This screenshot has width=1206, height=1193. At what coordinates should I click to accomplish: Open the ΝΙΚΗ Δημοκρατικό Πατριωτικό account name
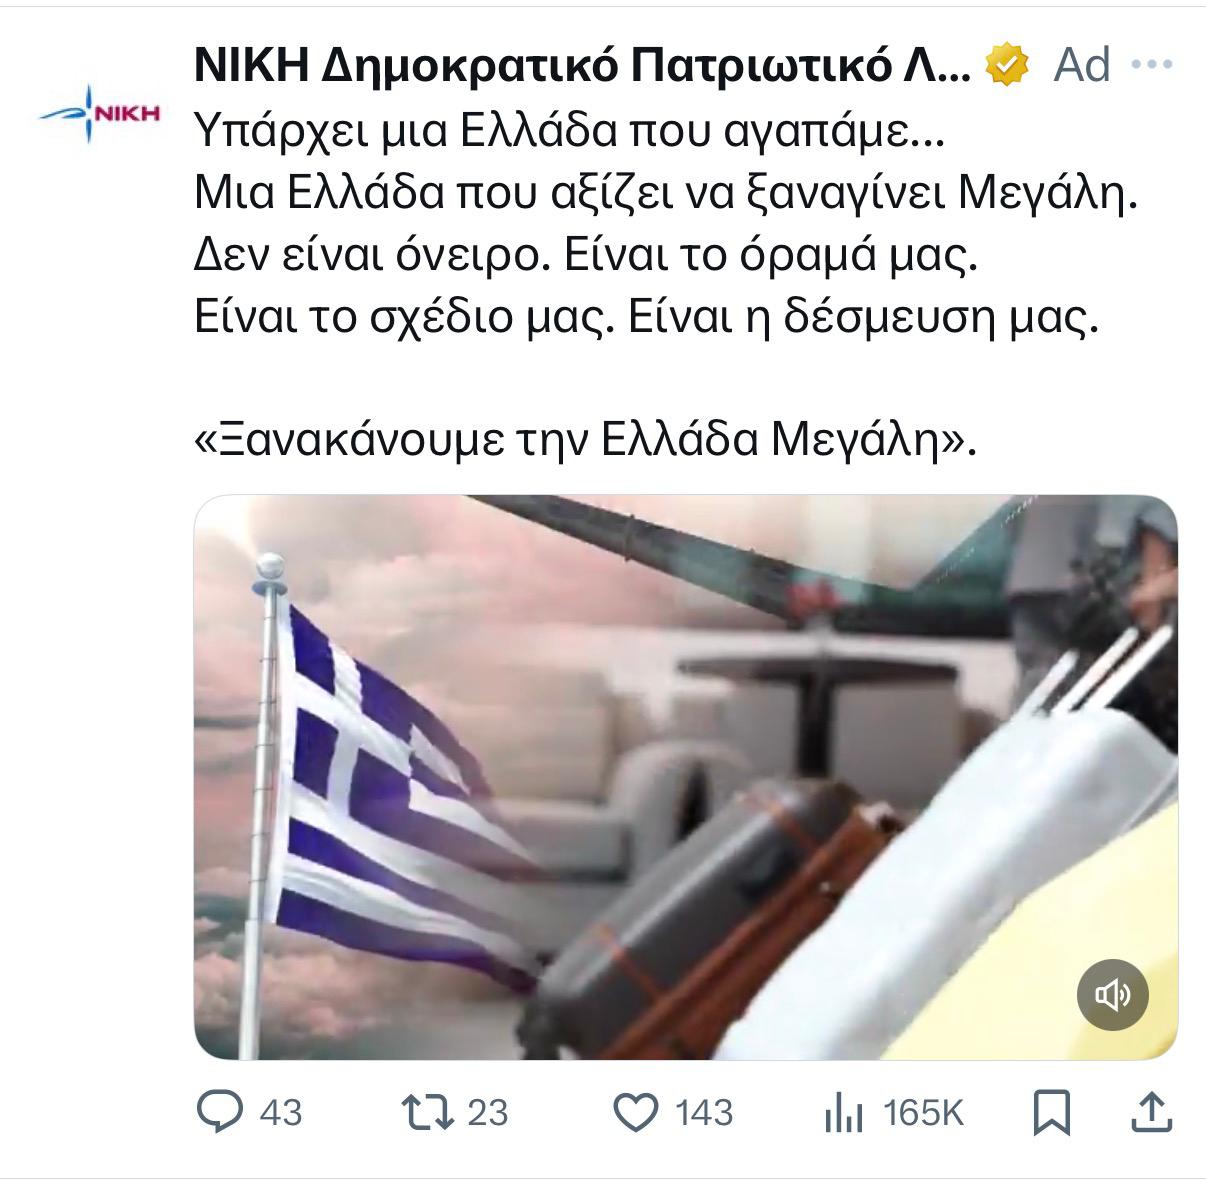coord(581,65)
